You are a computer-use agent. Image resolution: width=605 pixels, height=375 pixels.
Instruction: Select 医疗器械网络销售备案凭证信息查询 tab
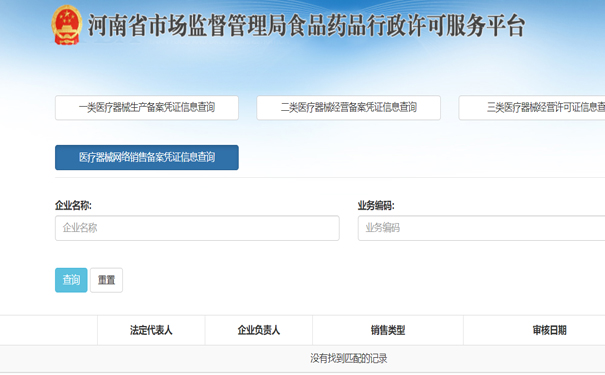(147, 157)
